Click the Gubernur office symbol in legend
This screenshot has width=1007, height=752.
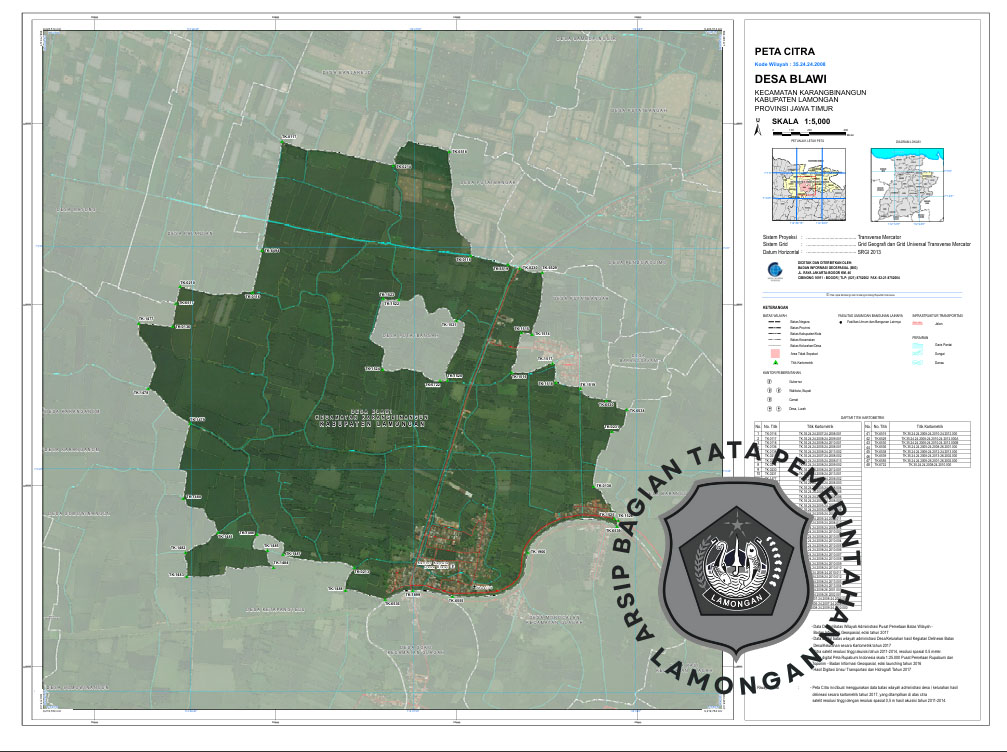(769, 381)
